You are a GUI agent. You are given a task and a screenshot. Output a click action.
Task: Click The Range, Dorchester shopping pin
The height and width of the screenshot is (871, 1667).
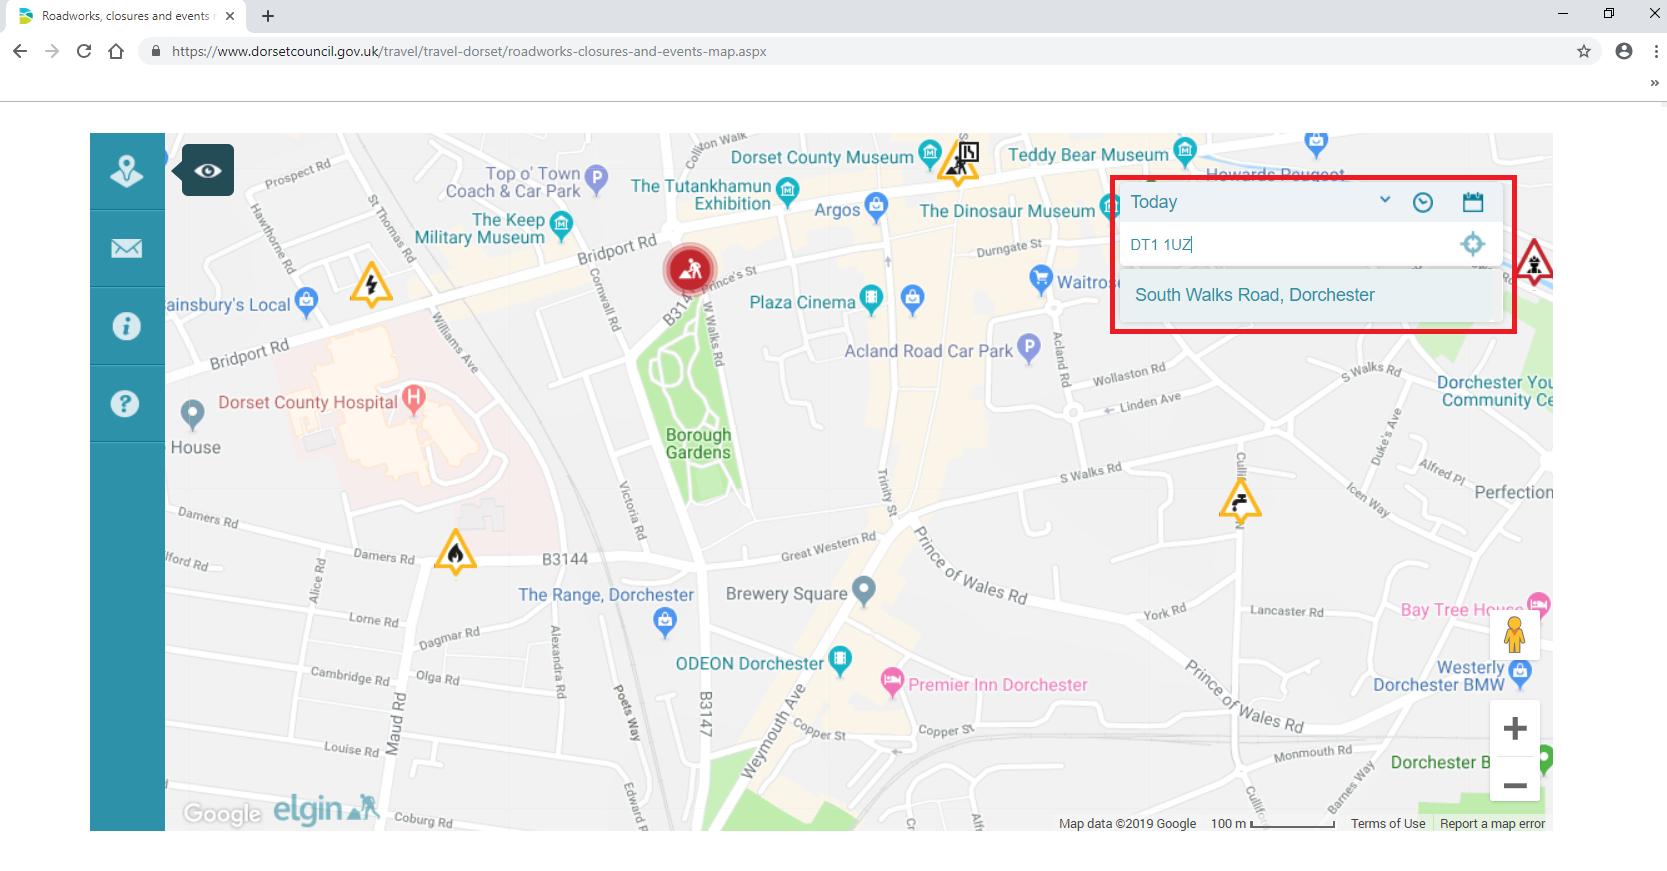pos(665,622)
